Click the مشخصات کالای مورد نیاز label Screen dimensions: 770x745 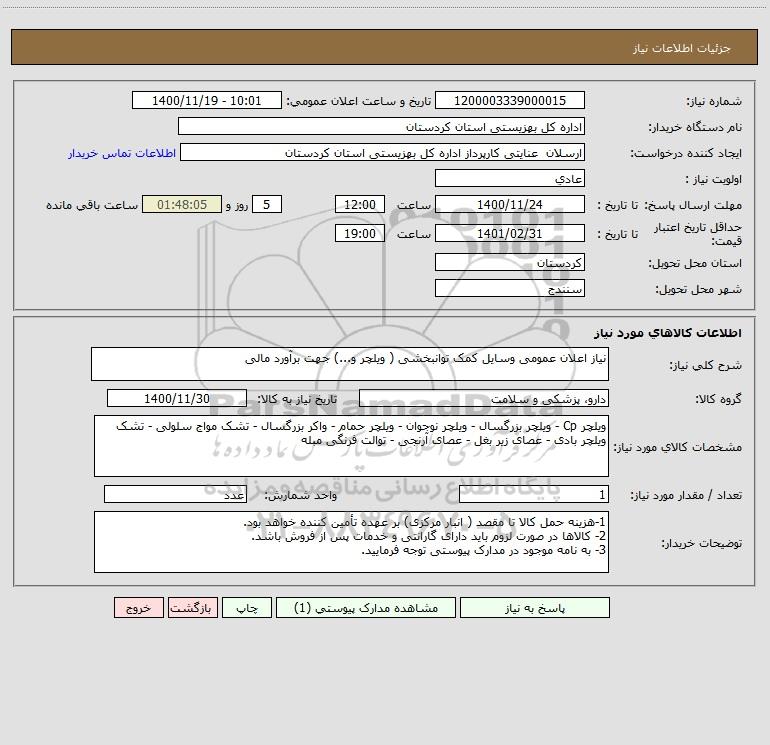click(679, 447)
